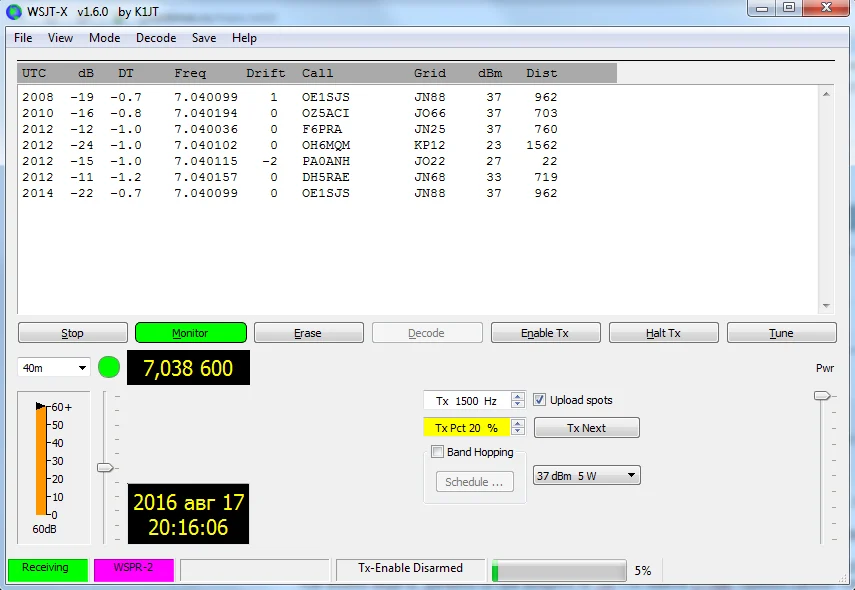Click the Tx 1500 Hz input field
The image size is (855, 590).
(467, 401)
